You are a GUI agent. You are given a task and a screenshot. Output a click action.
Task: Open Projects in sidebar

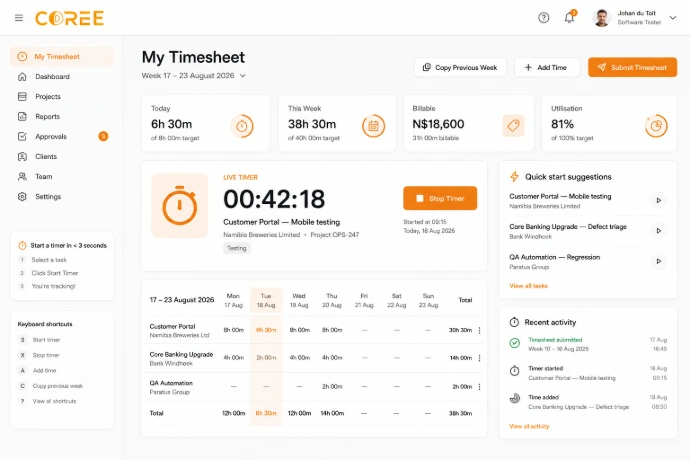tap(62, 96)
